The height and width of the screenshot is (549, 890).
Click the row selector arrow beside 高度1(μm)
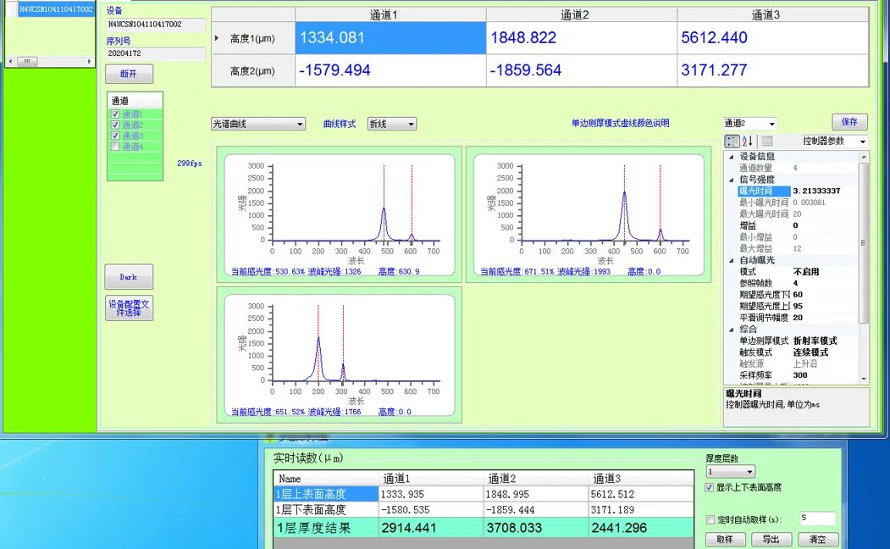pyautogui.click(x=216, y=38)
